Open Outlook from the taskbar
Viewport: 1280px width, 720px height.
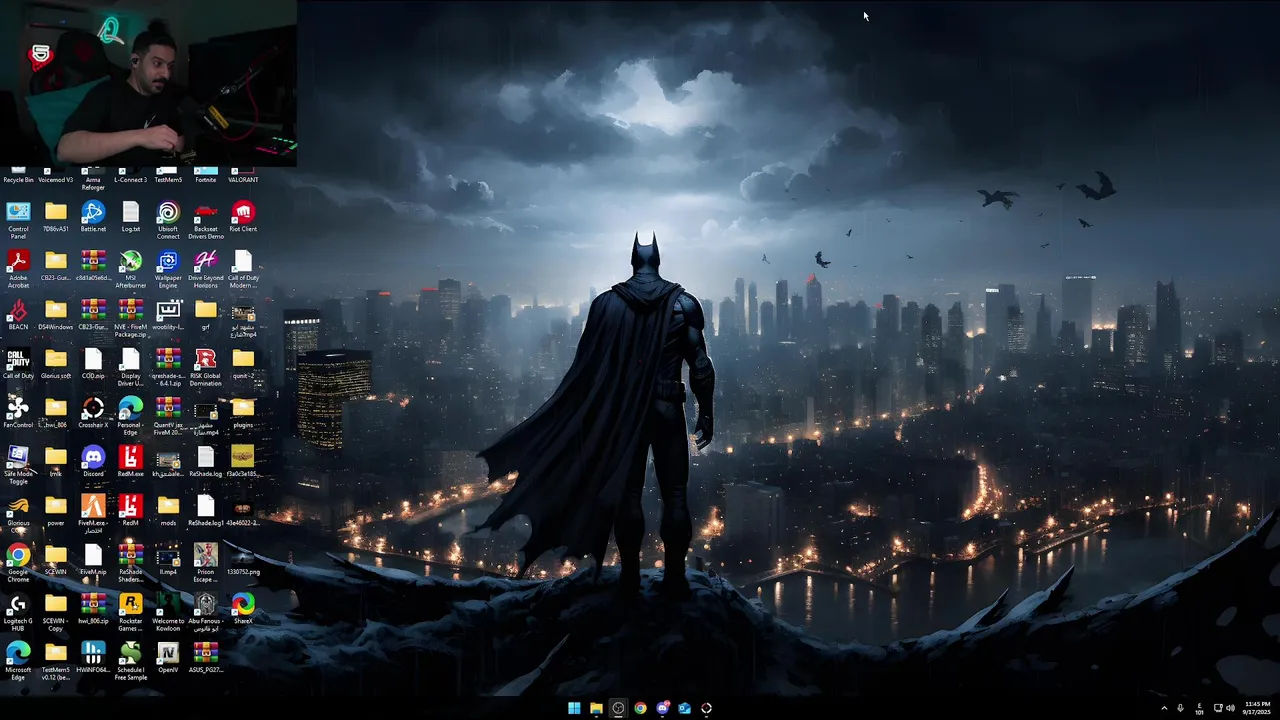tap(684, 708)
